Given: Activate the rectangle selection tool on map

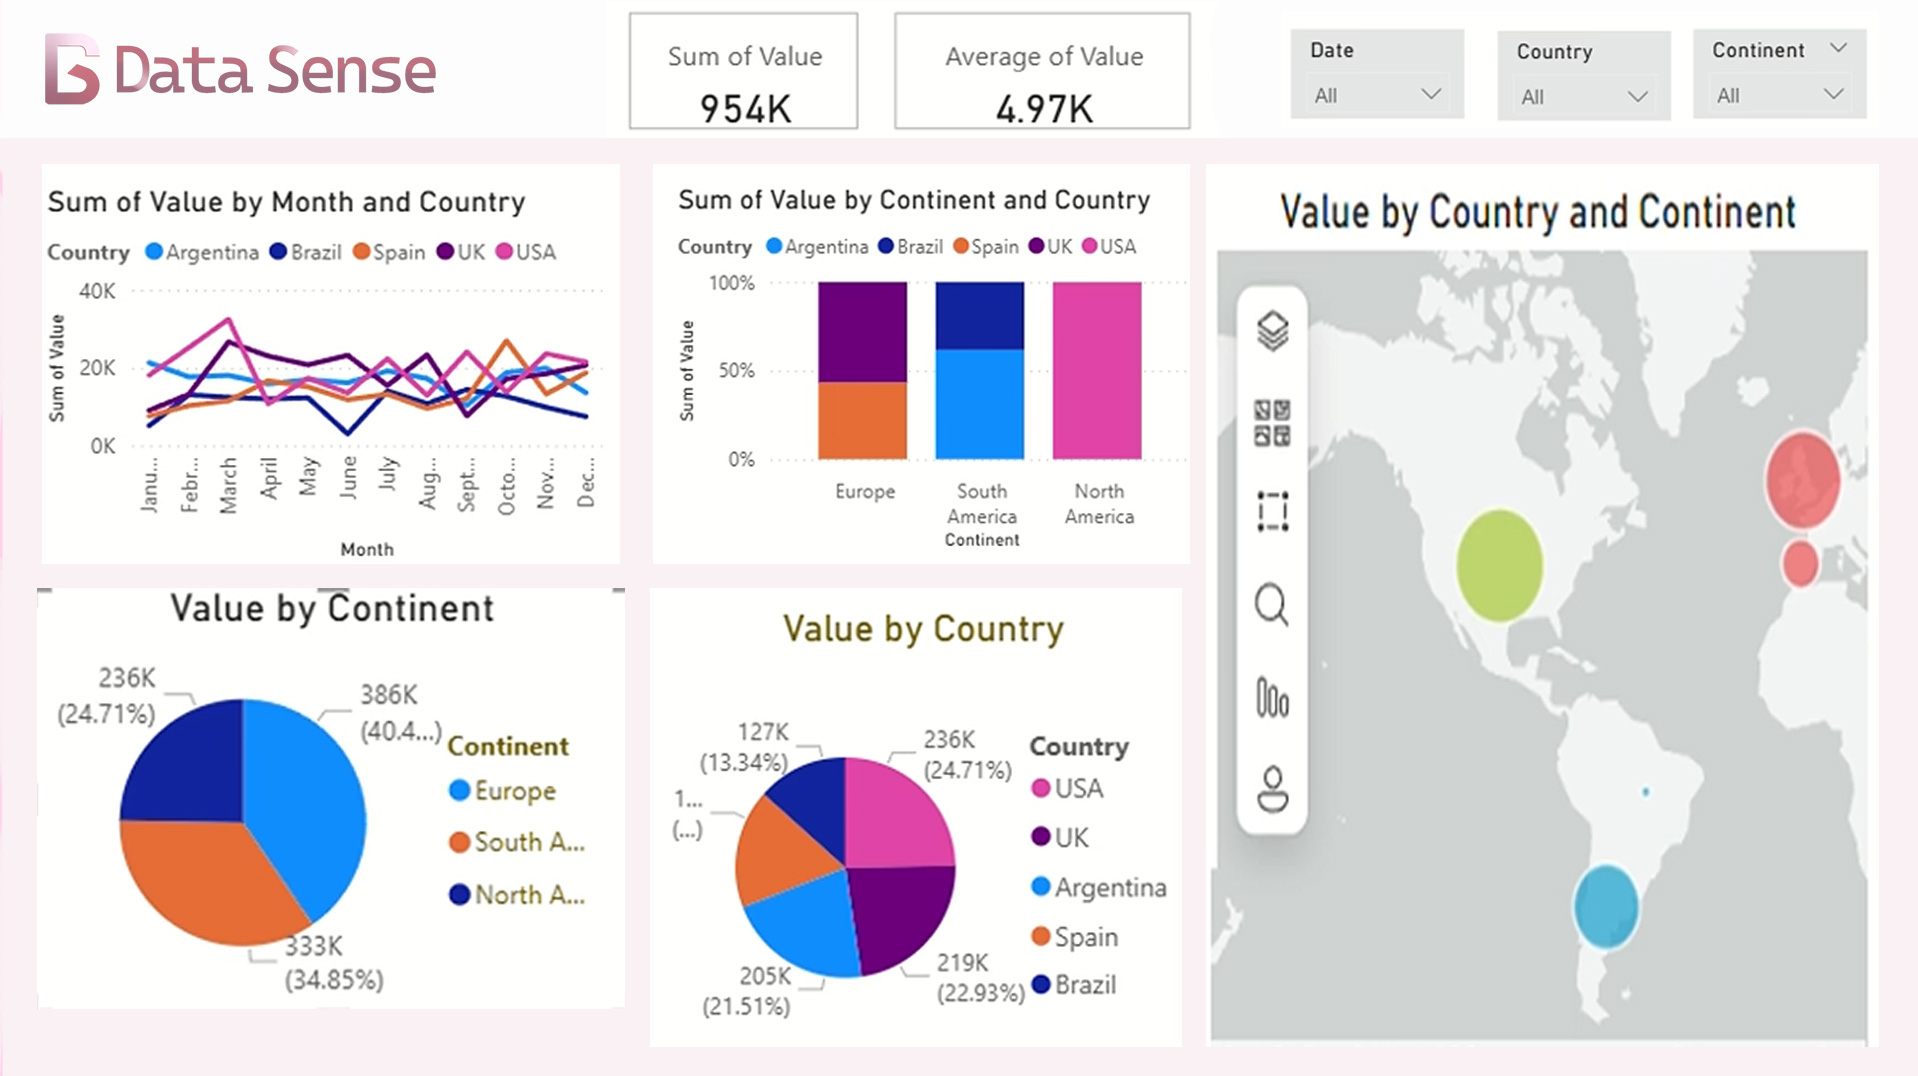Looking at the screenshot, I should [1272, 511].
